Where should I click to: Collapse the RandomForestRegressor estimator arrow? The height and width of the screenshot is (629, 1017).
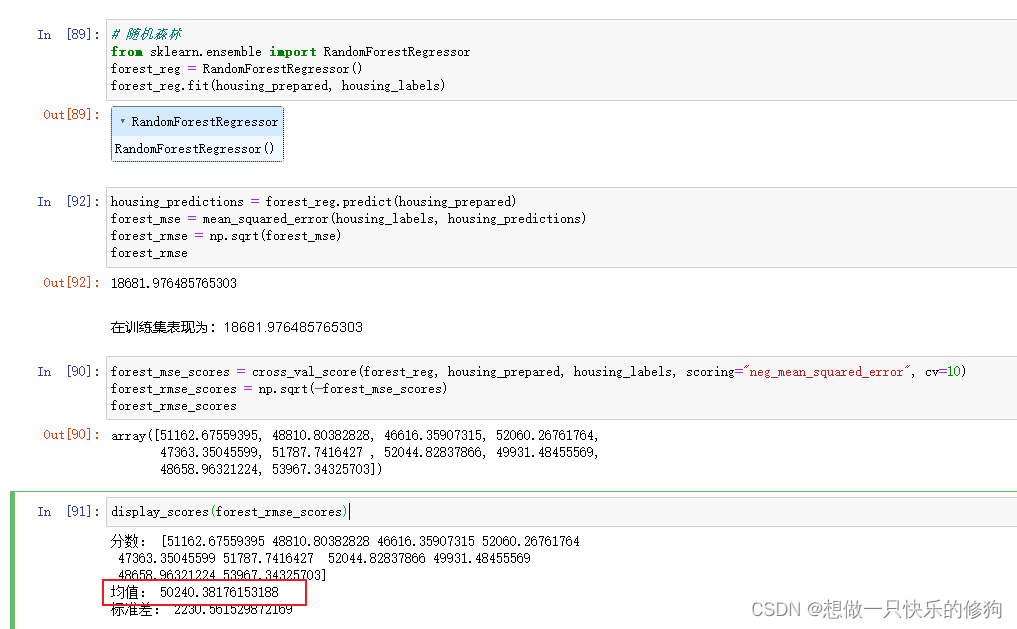pyautogui.click(x=123, y=121)
